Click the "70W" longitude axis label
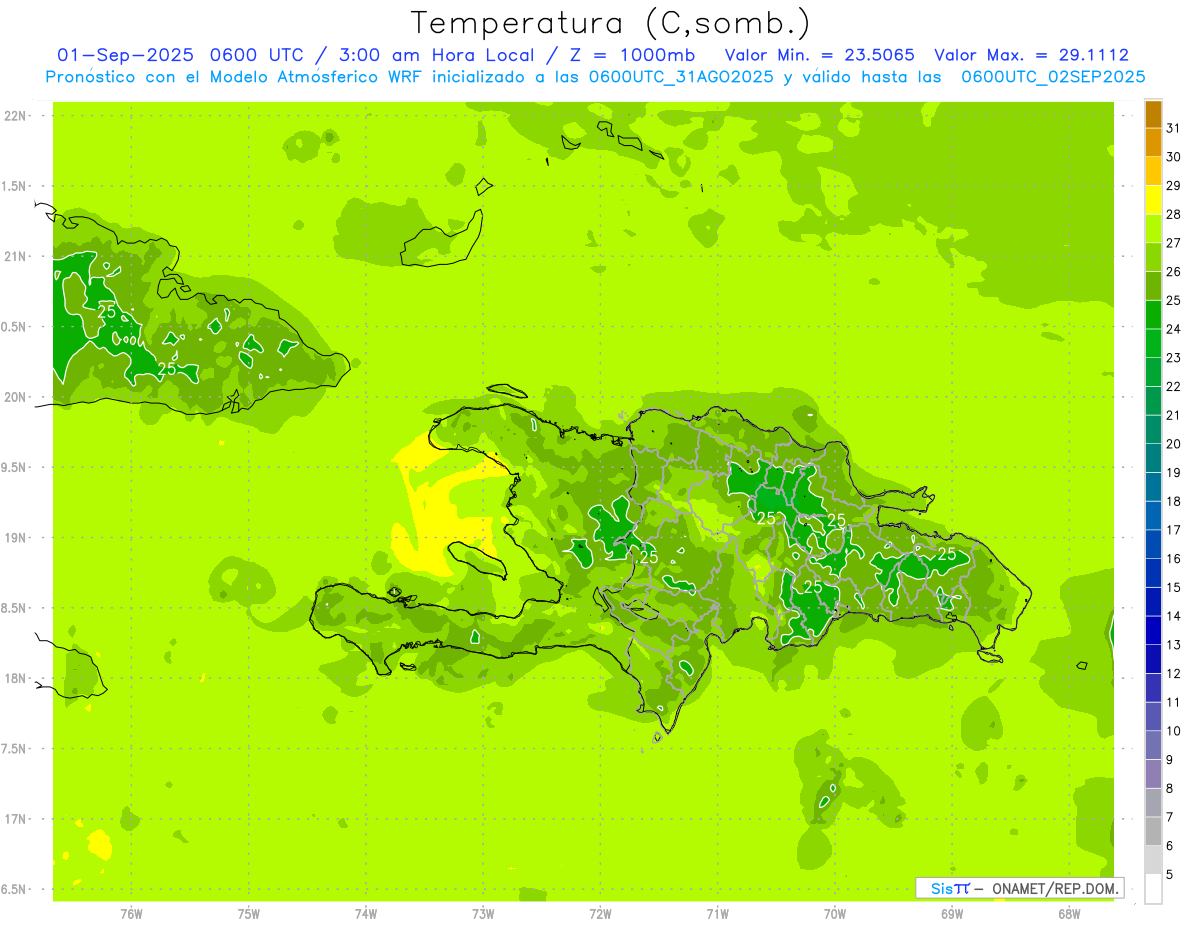1200x927 pixels. 835,914
